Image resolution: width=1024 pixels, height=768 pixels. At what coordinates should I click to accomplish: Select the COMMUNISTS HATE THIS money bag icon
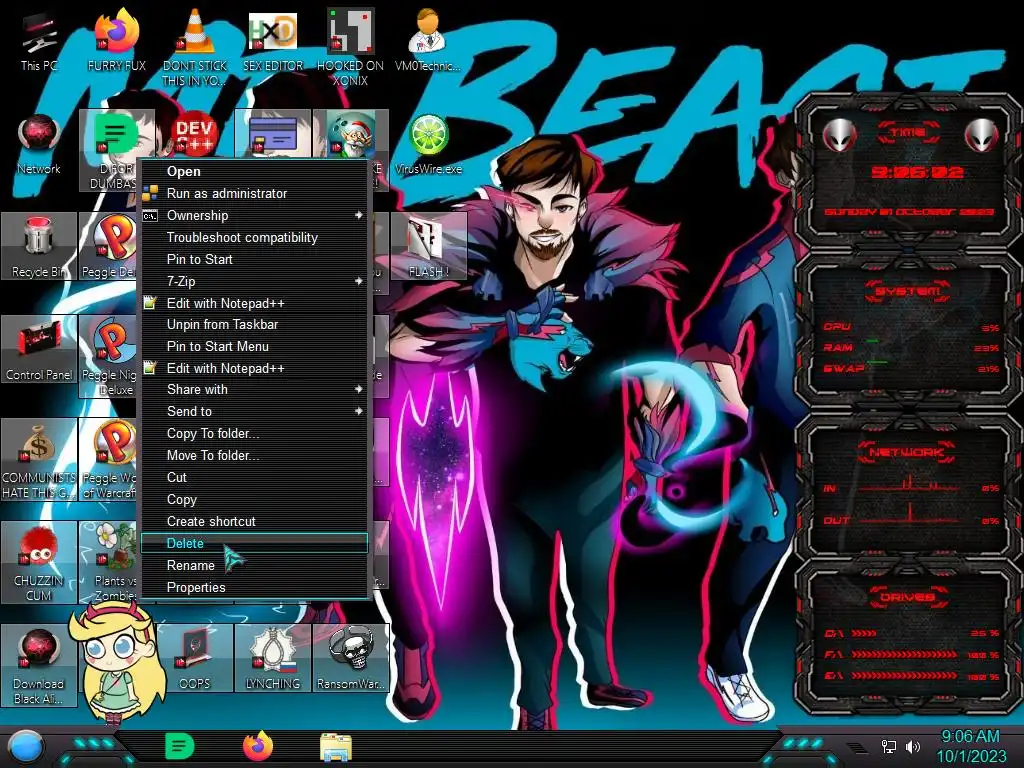pyautogui.click(x=39, y=460)
